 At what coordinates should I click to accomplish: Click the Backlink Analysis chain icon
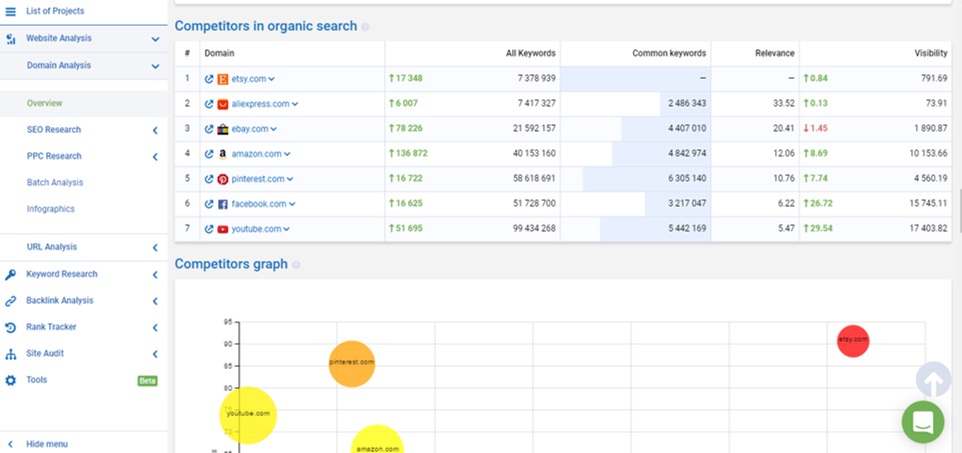tap(10, 301)
